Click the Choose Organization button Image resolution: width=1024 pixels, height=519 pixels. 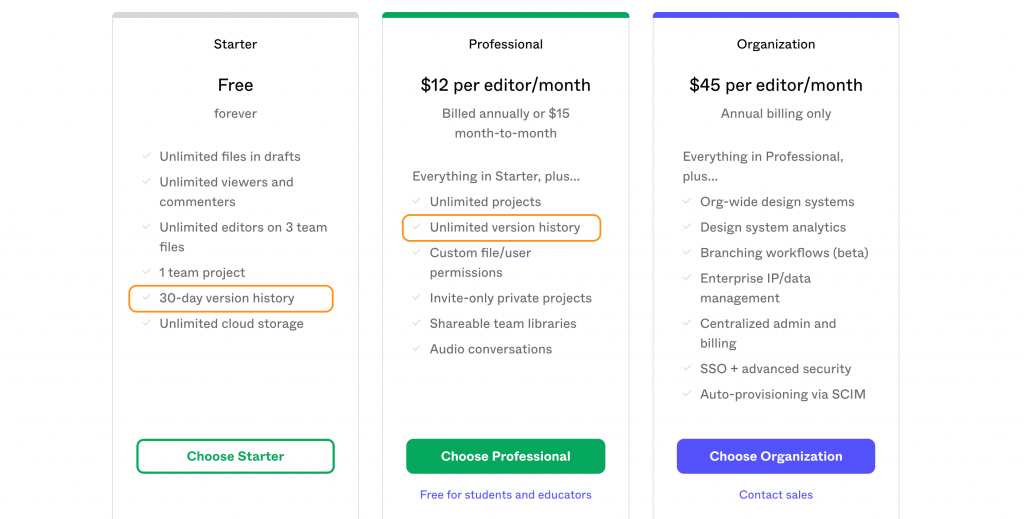tap(775, 456)
